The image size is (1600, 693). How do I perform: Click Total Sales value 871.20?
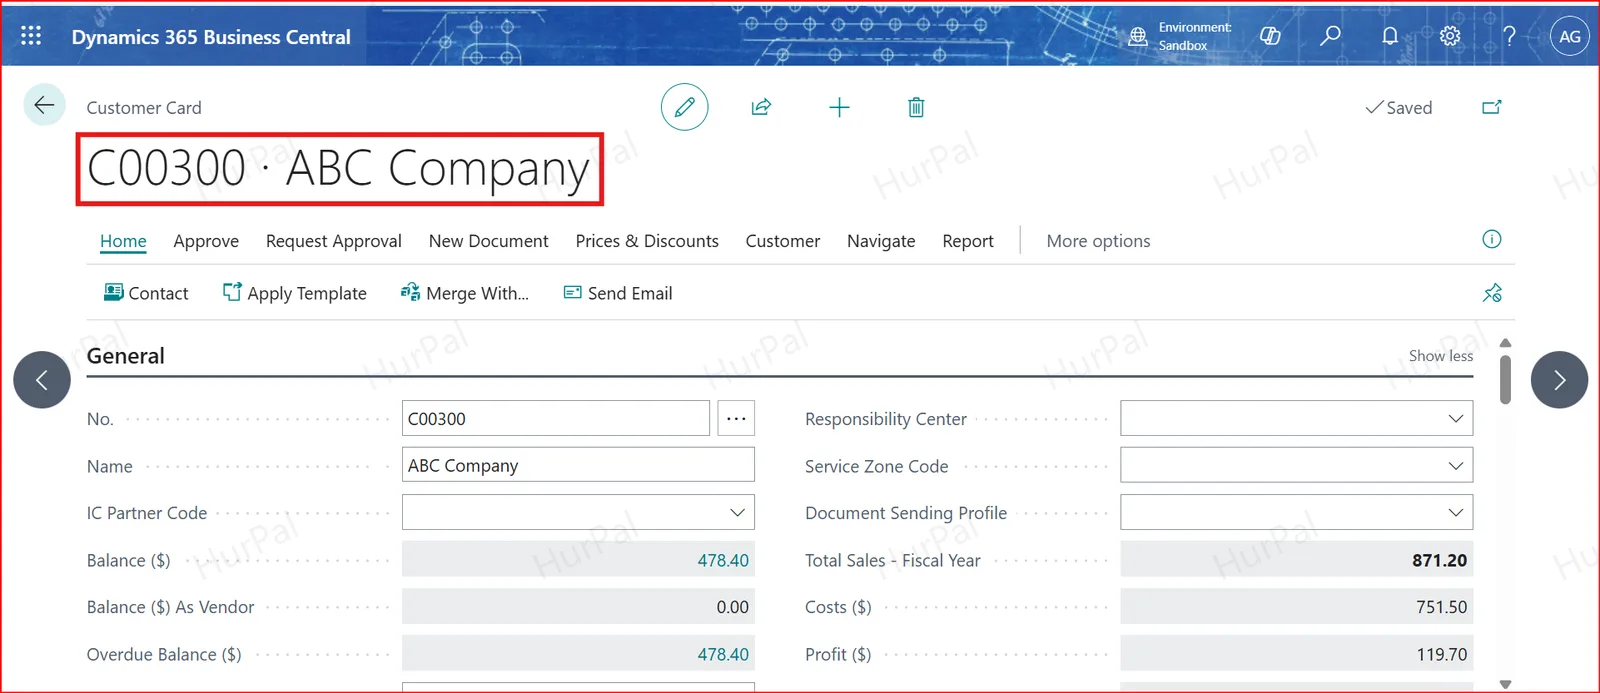(x=1439, y=560)
